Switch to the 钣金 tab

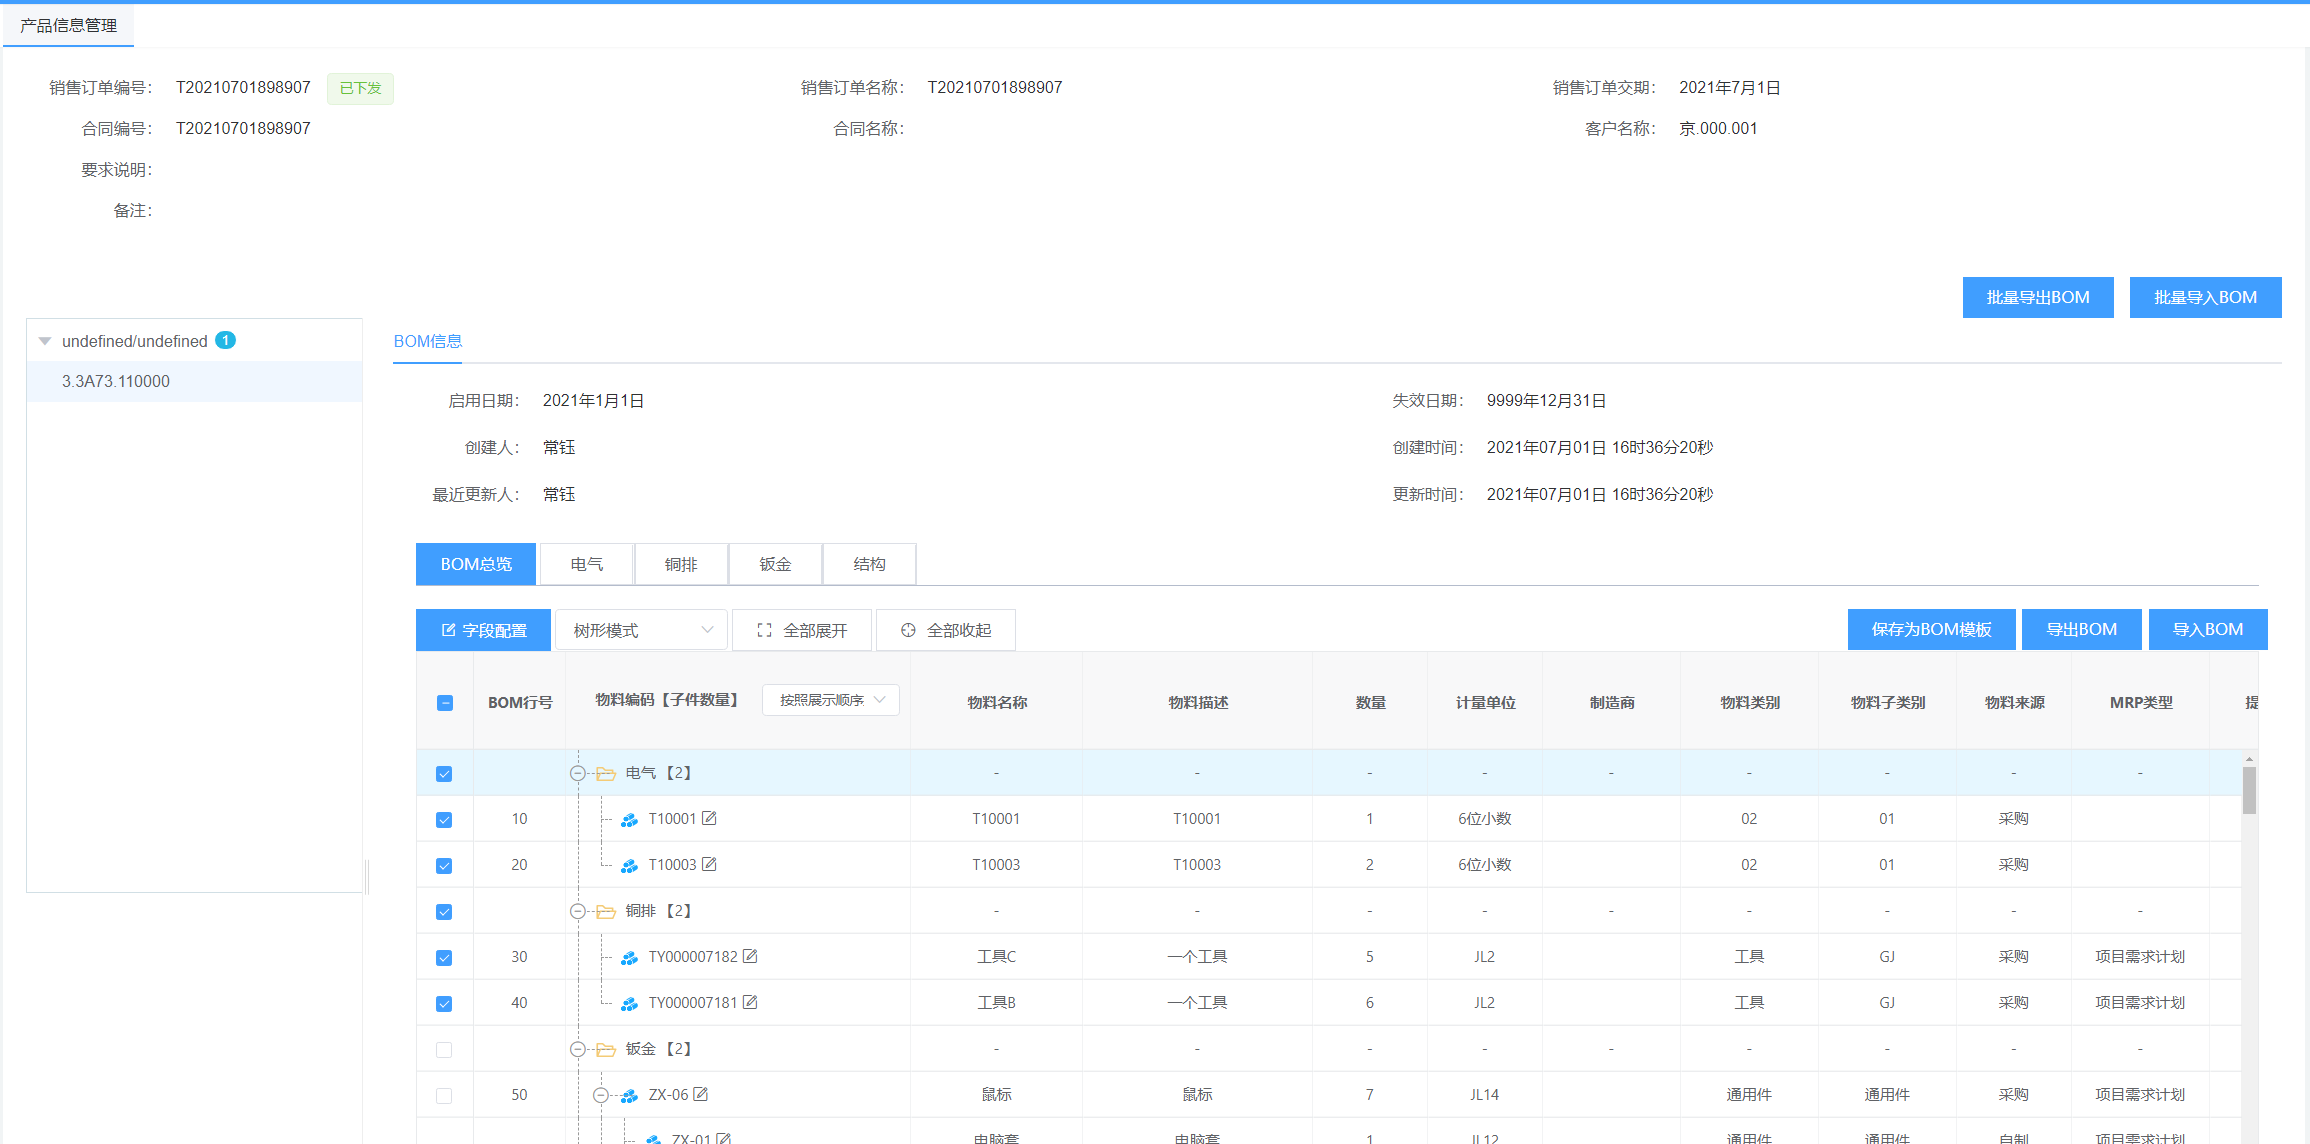coord(775,564)
